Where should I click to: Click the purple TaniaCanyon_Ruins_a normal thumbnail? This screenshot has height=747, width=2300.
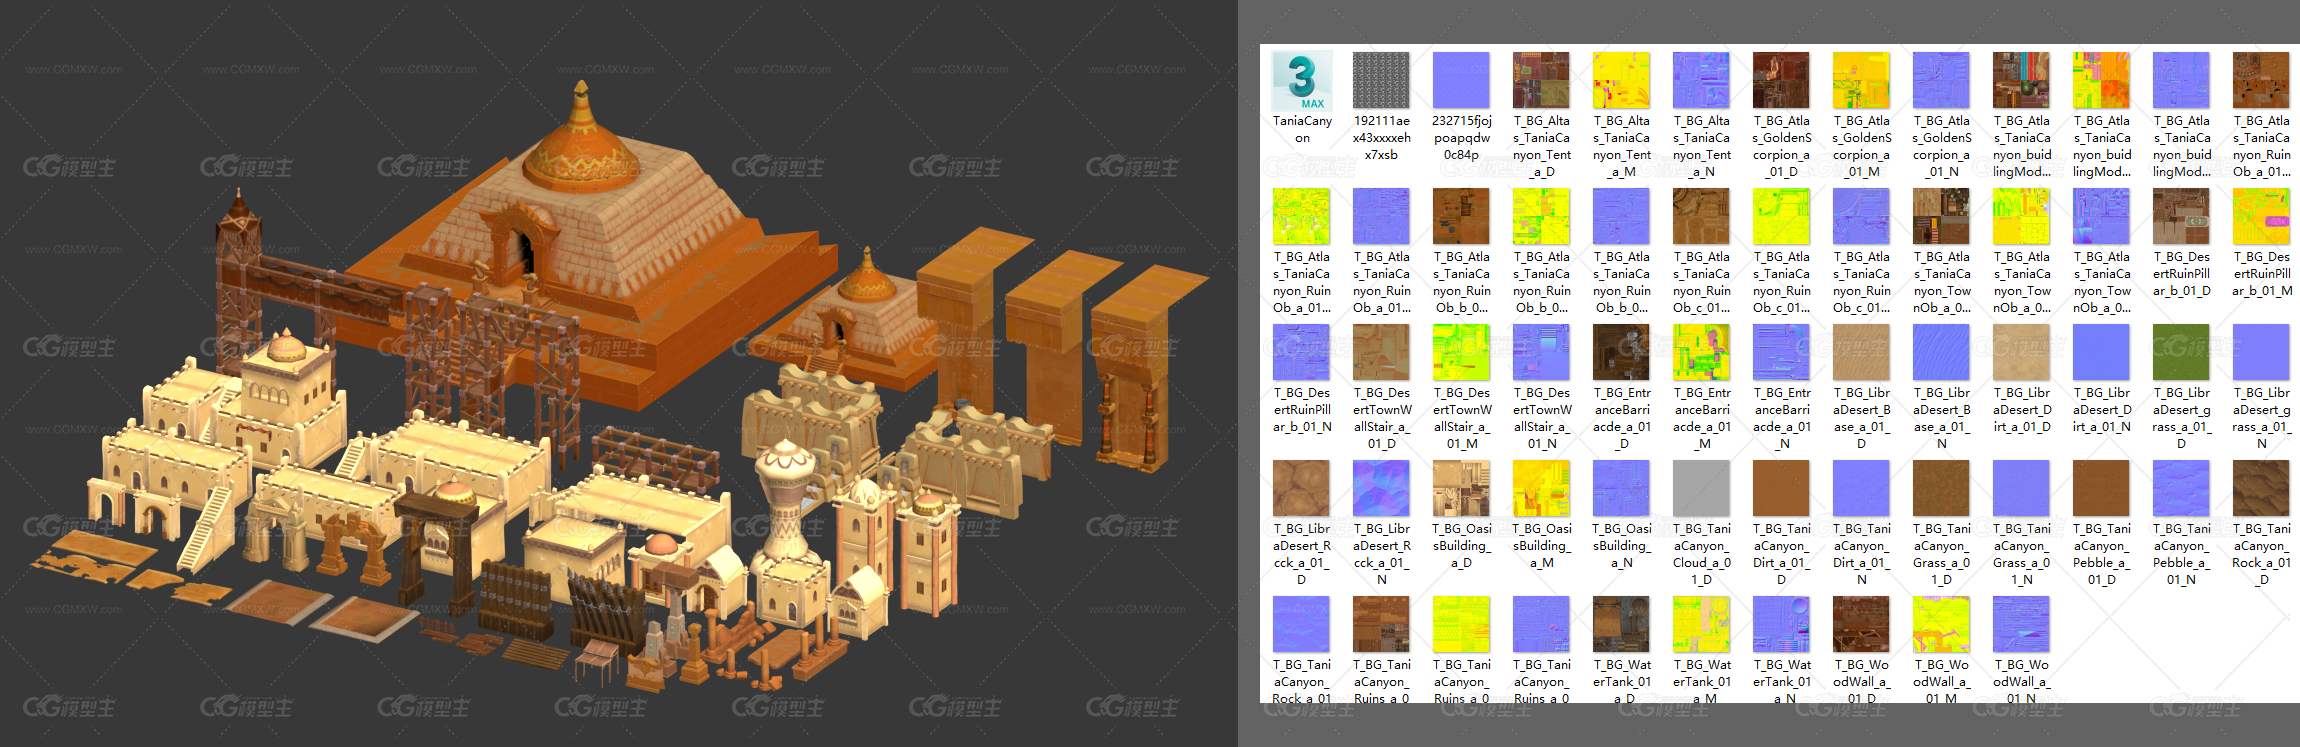(x=1541, y=625)
